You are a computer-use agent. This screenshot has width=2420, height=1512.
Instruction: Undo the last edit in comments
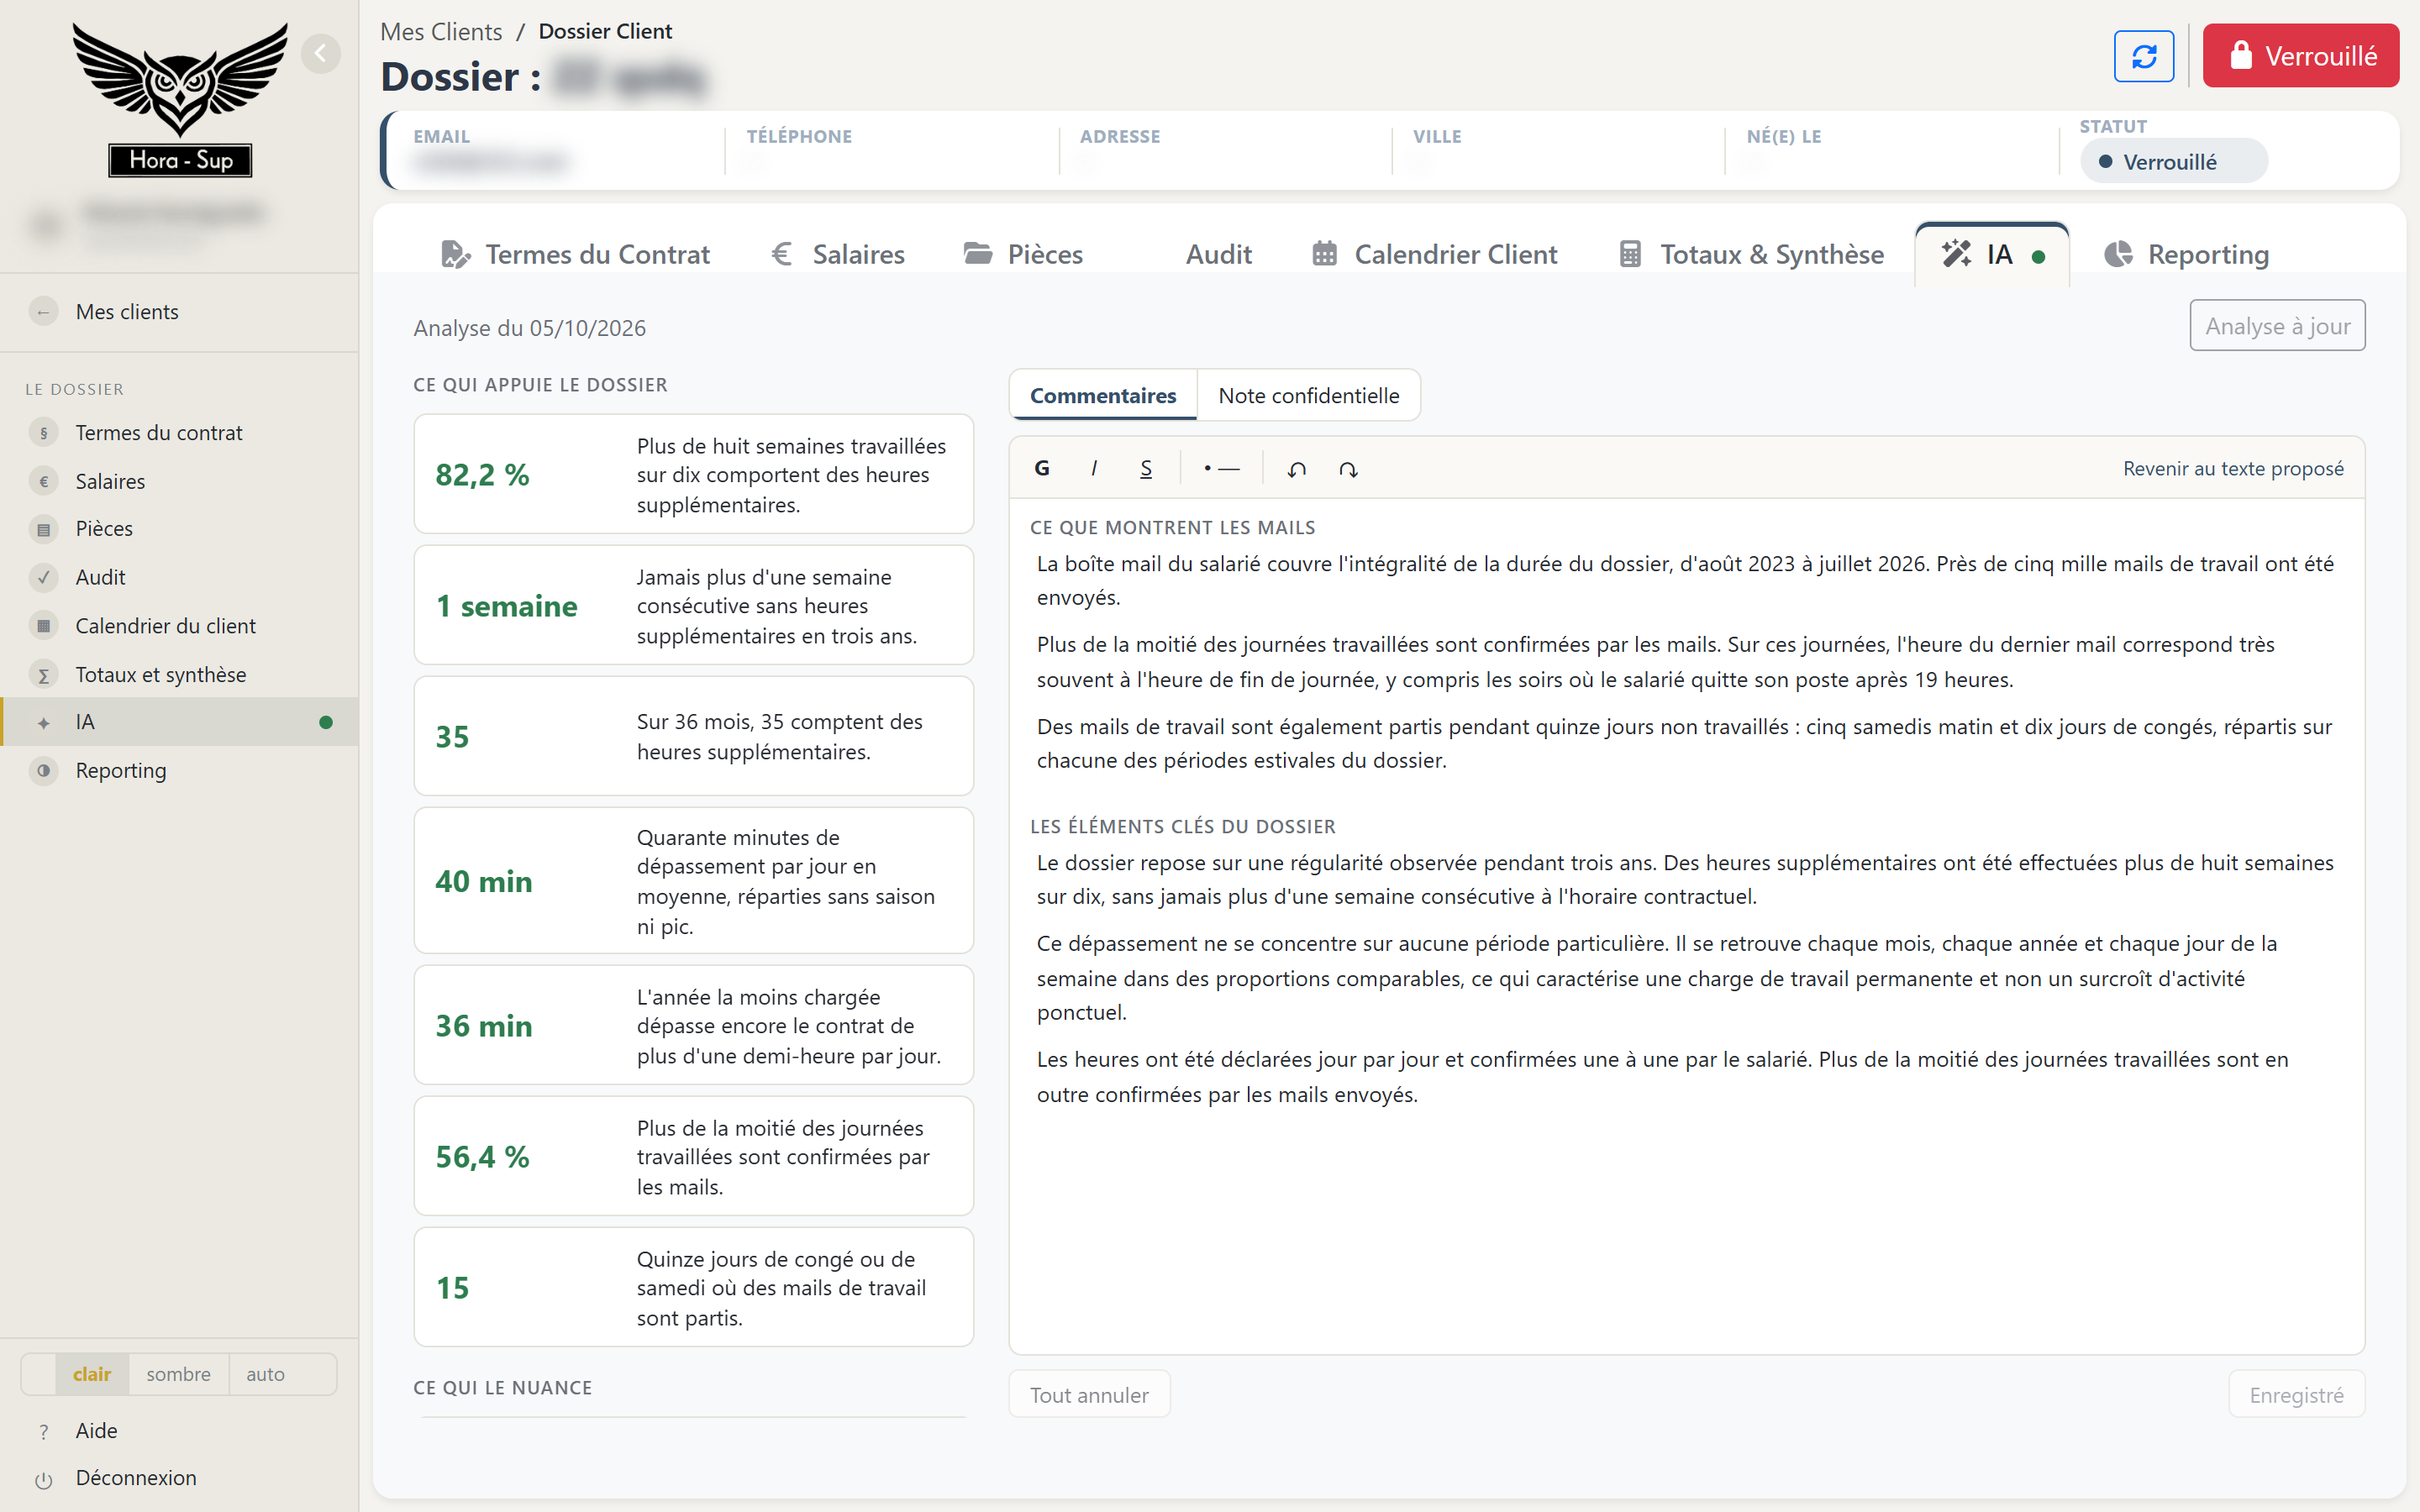coord(1296,468)
